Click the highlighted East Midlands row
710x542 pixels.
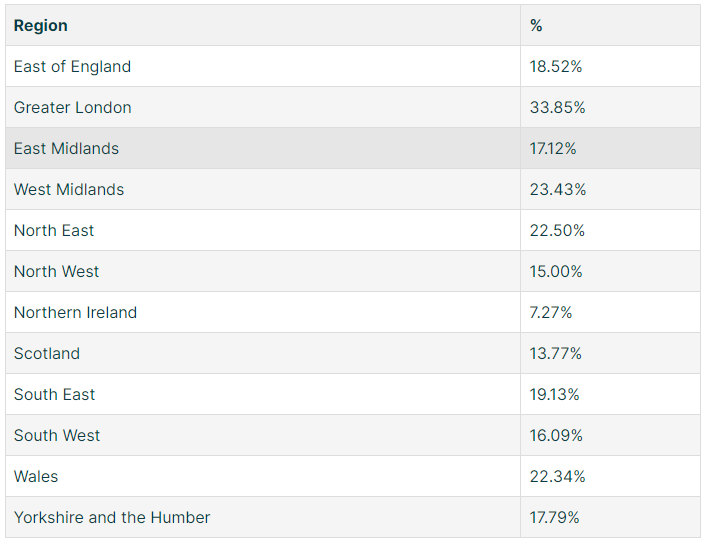[x=353, y=148]
